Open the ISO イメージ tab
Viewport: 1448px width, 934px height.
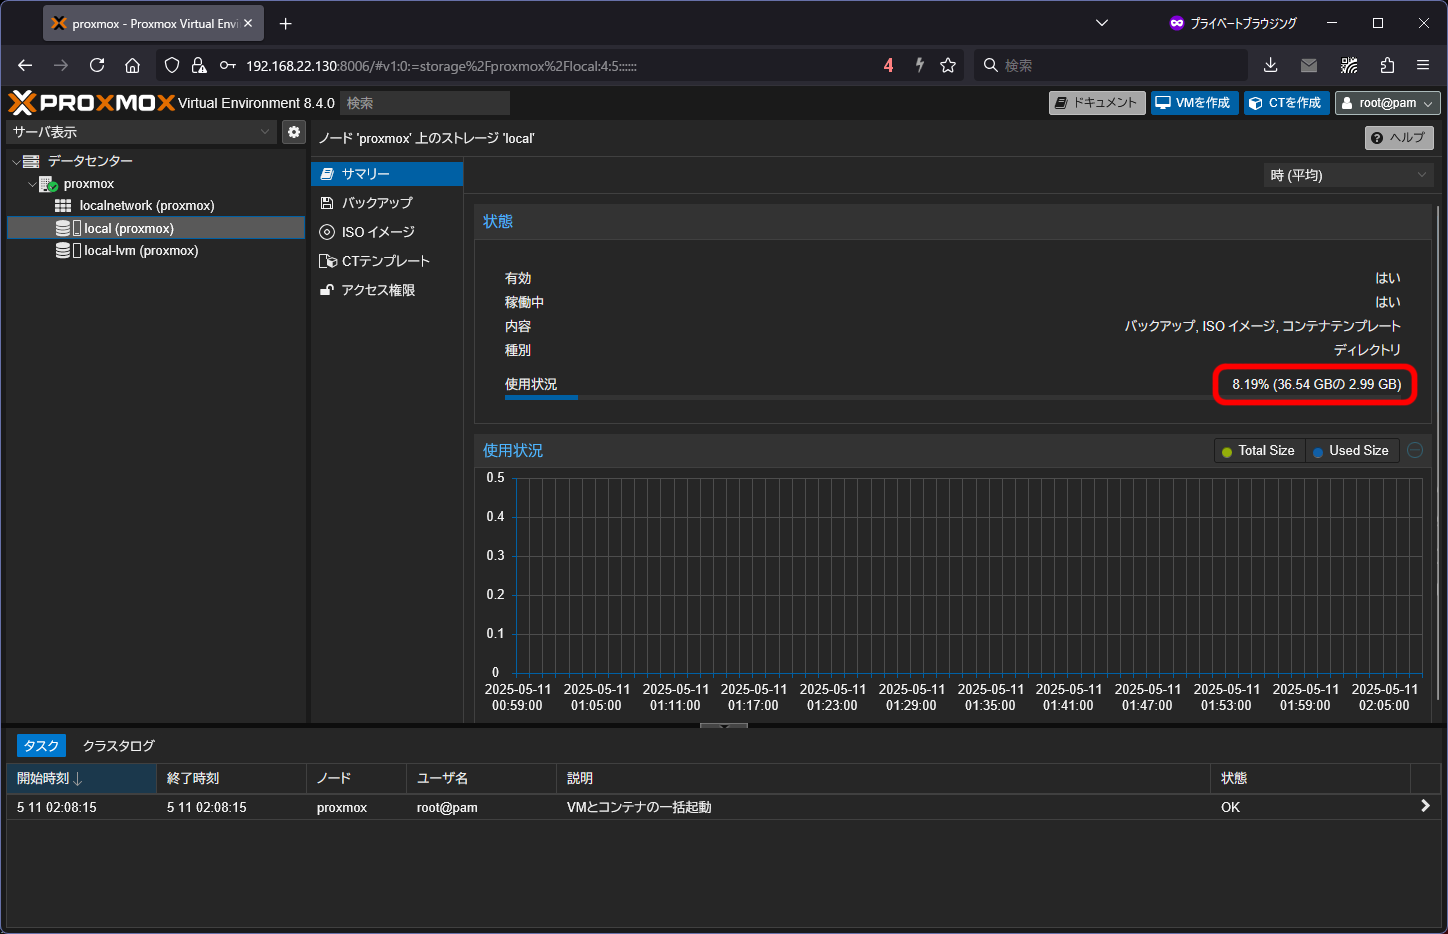[387, 232]
